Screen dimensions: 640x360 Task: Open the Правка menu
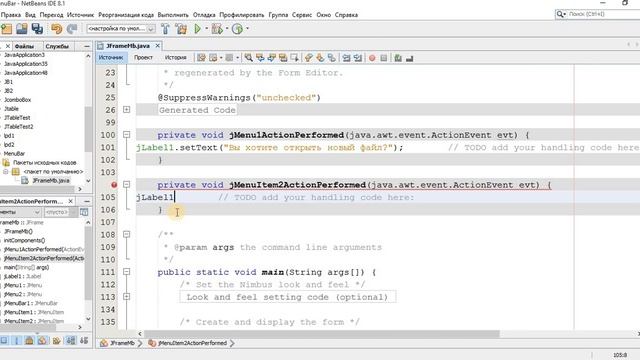11,15
